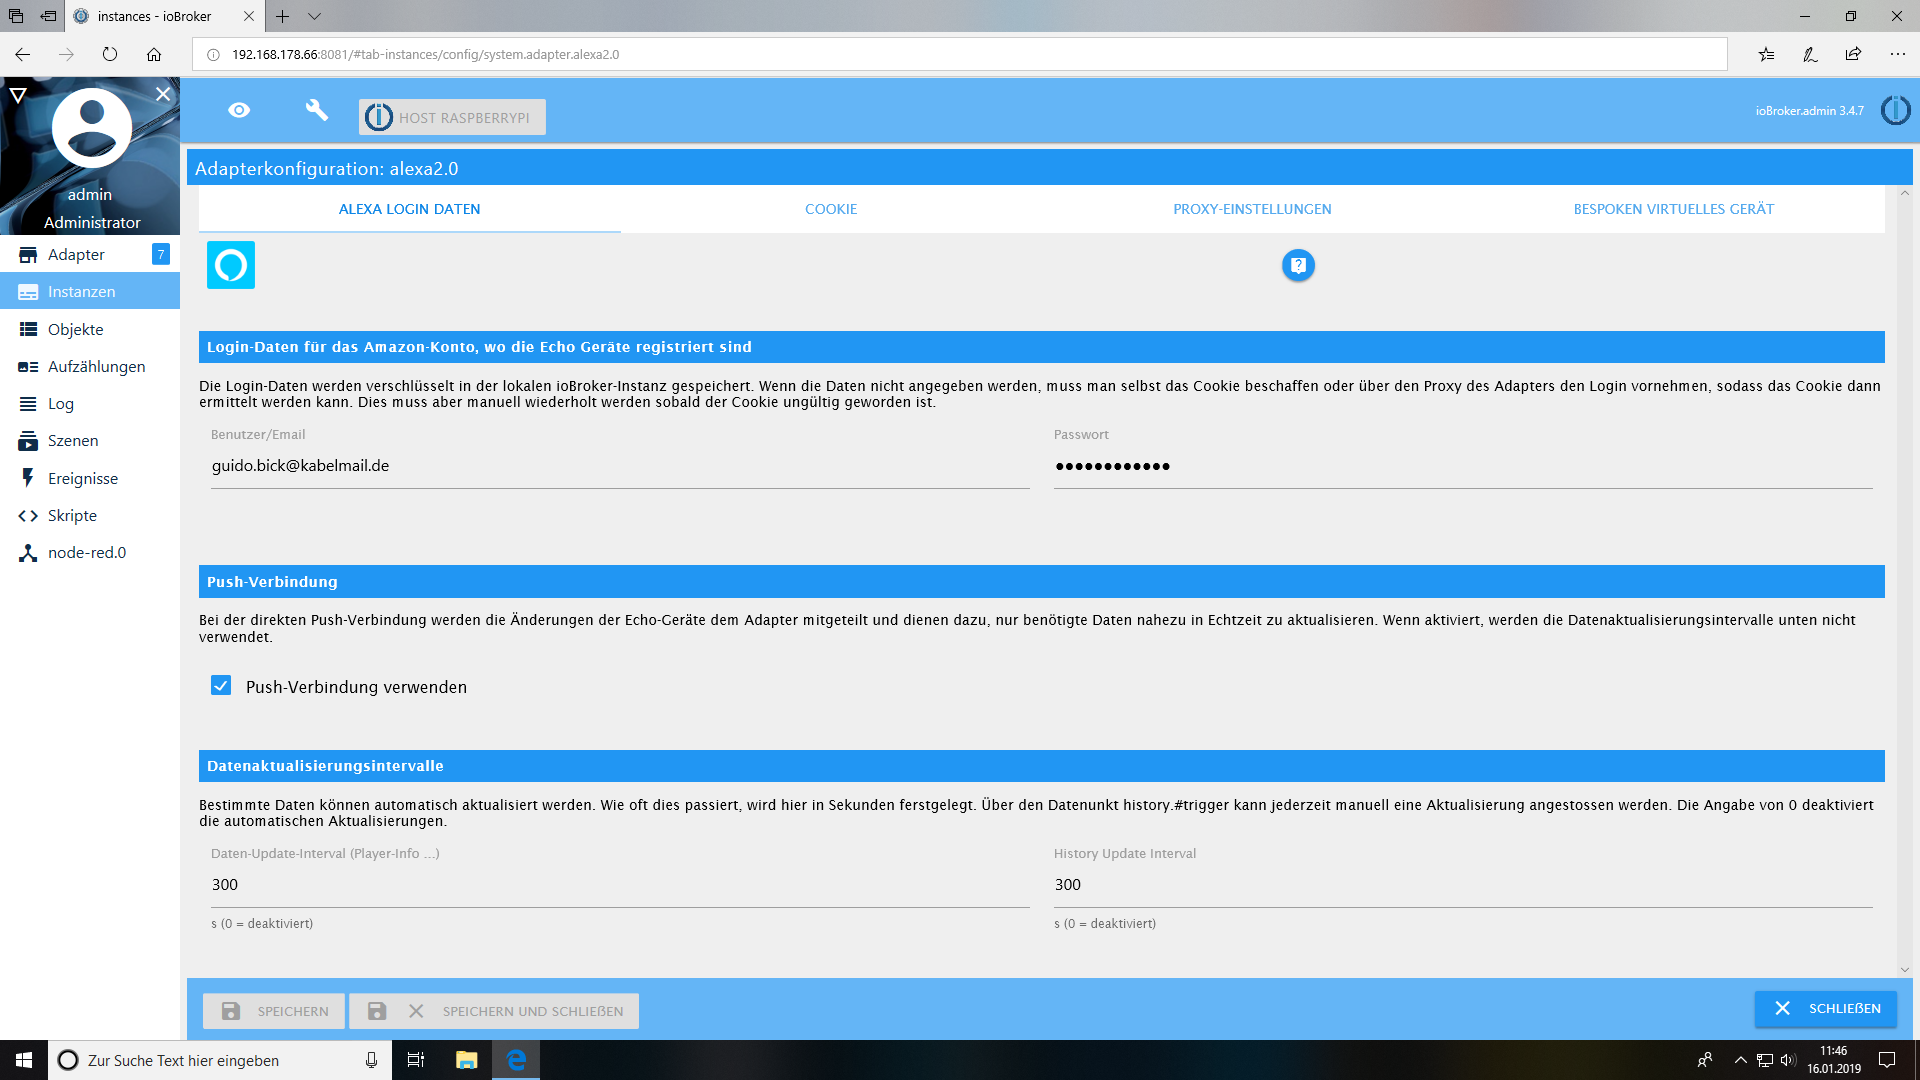The height and width of the screenshot is (1080, 1920).
Task: Open a new browser tab
Action: point(283,16)
